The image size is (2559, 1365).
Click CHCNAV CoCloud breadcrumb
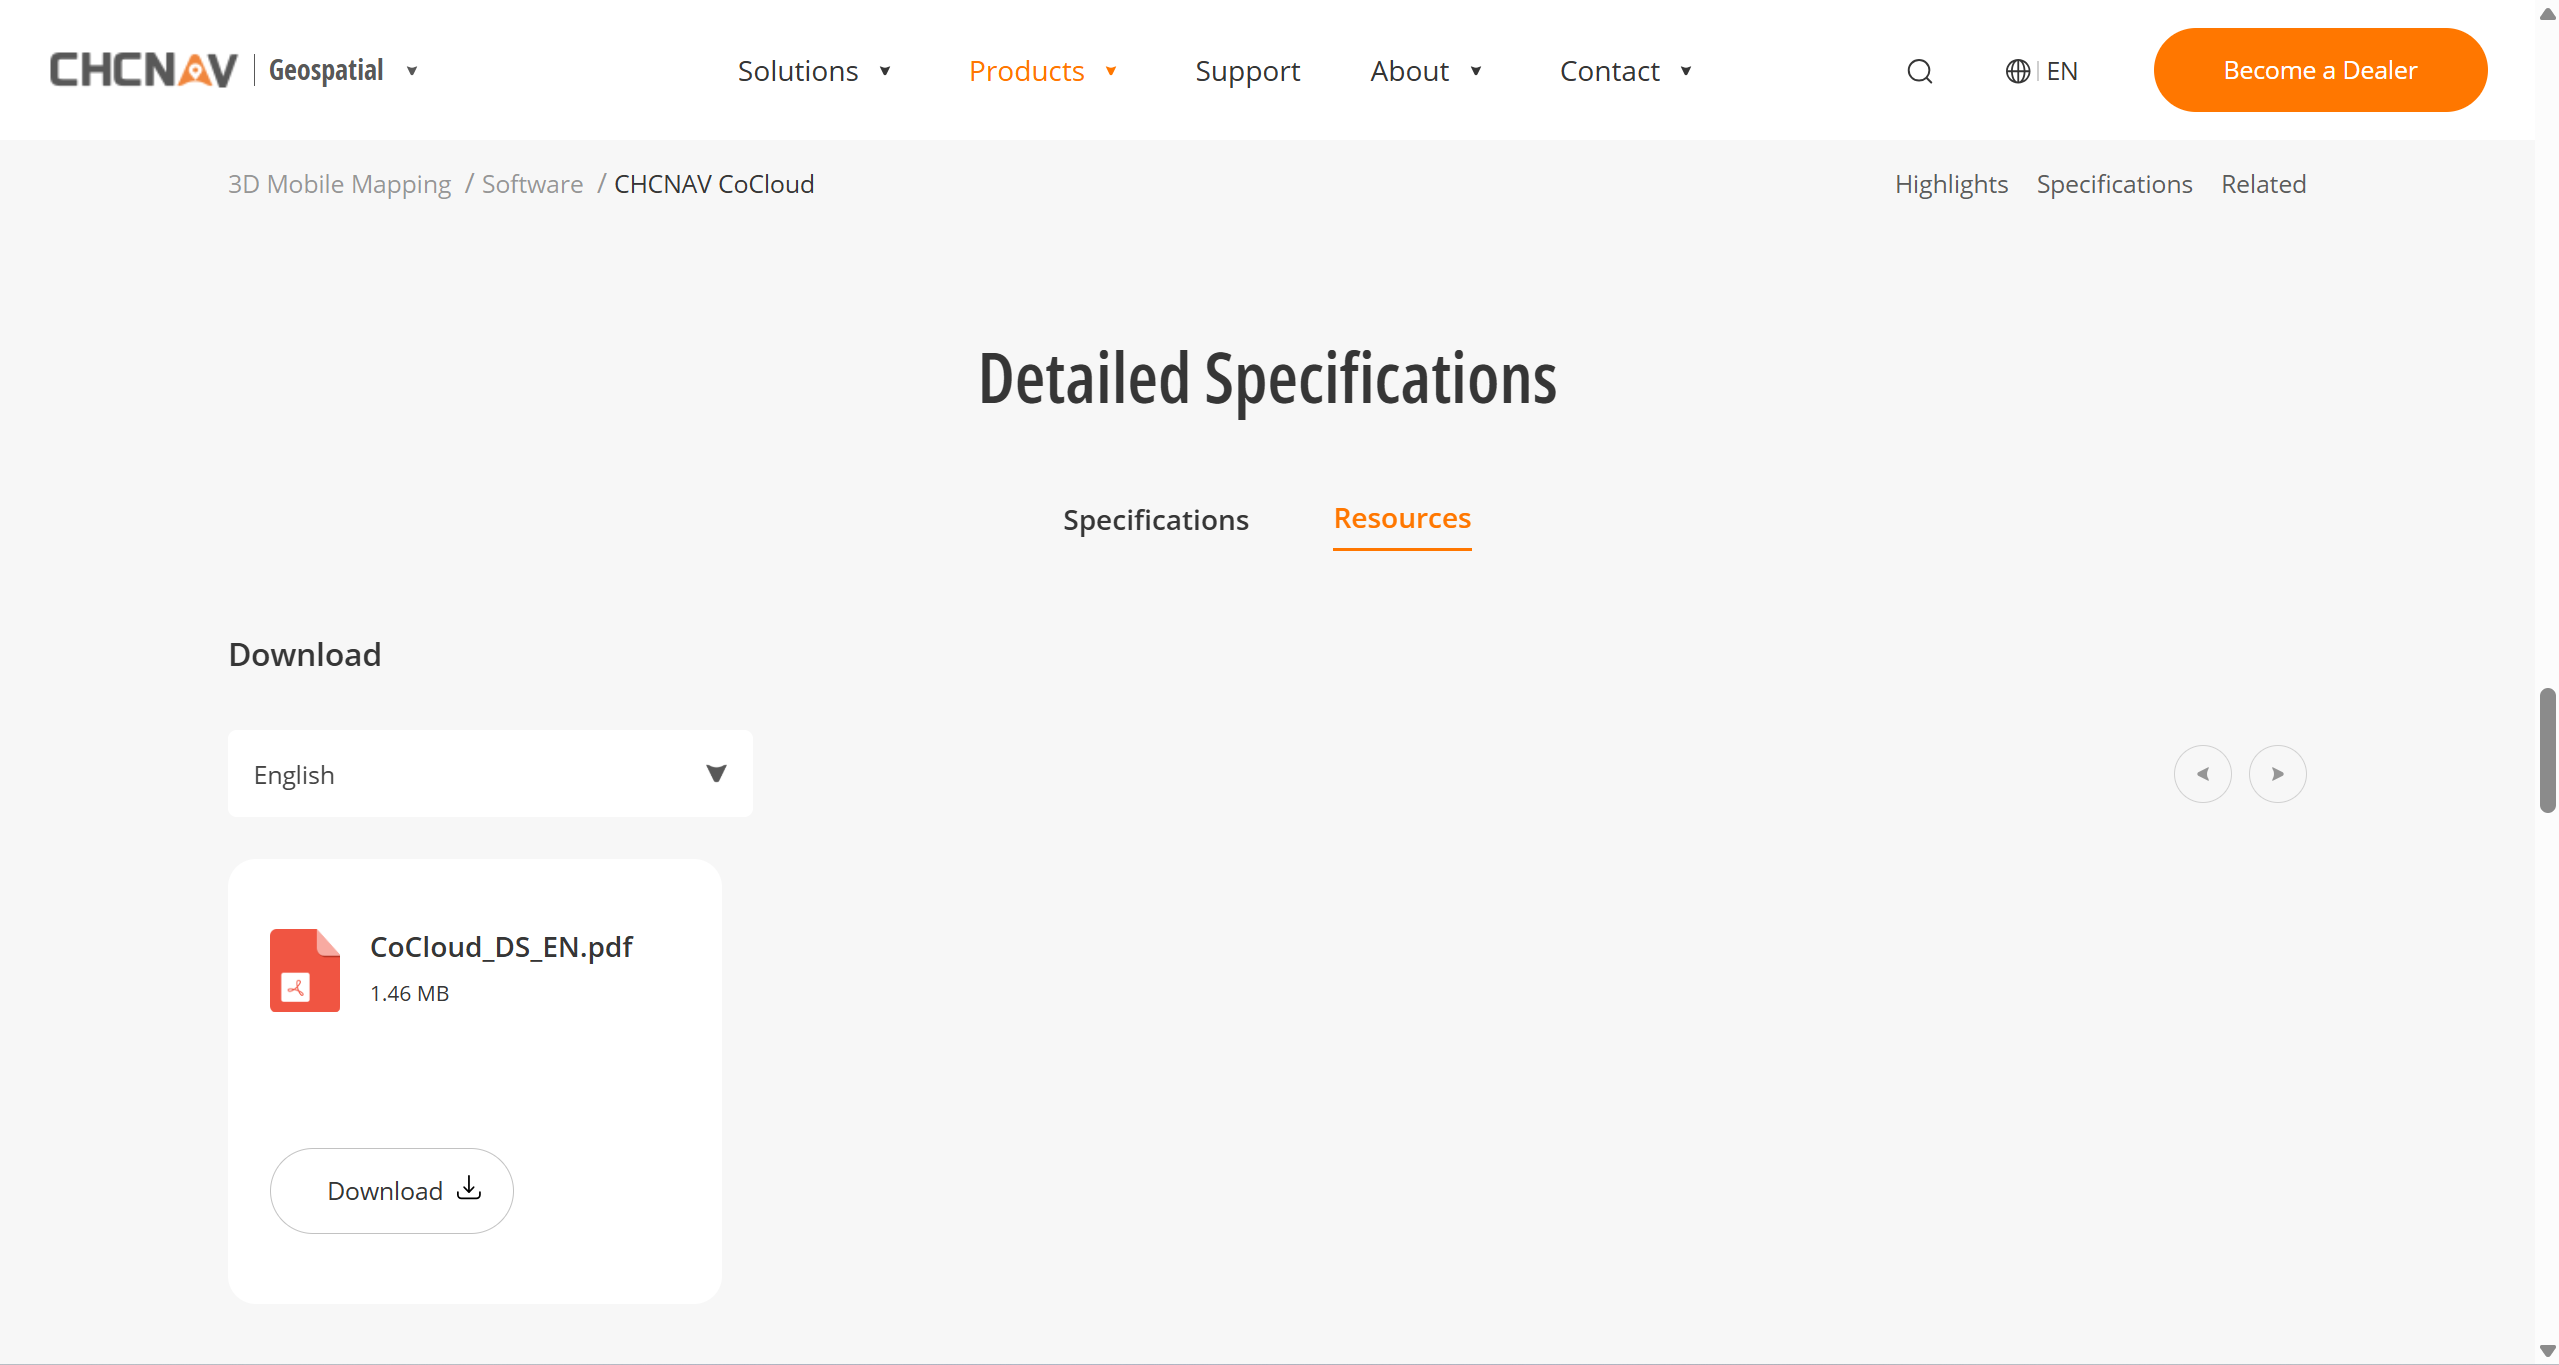[714, 184]
